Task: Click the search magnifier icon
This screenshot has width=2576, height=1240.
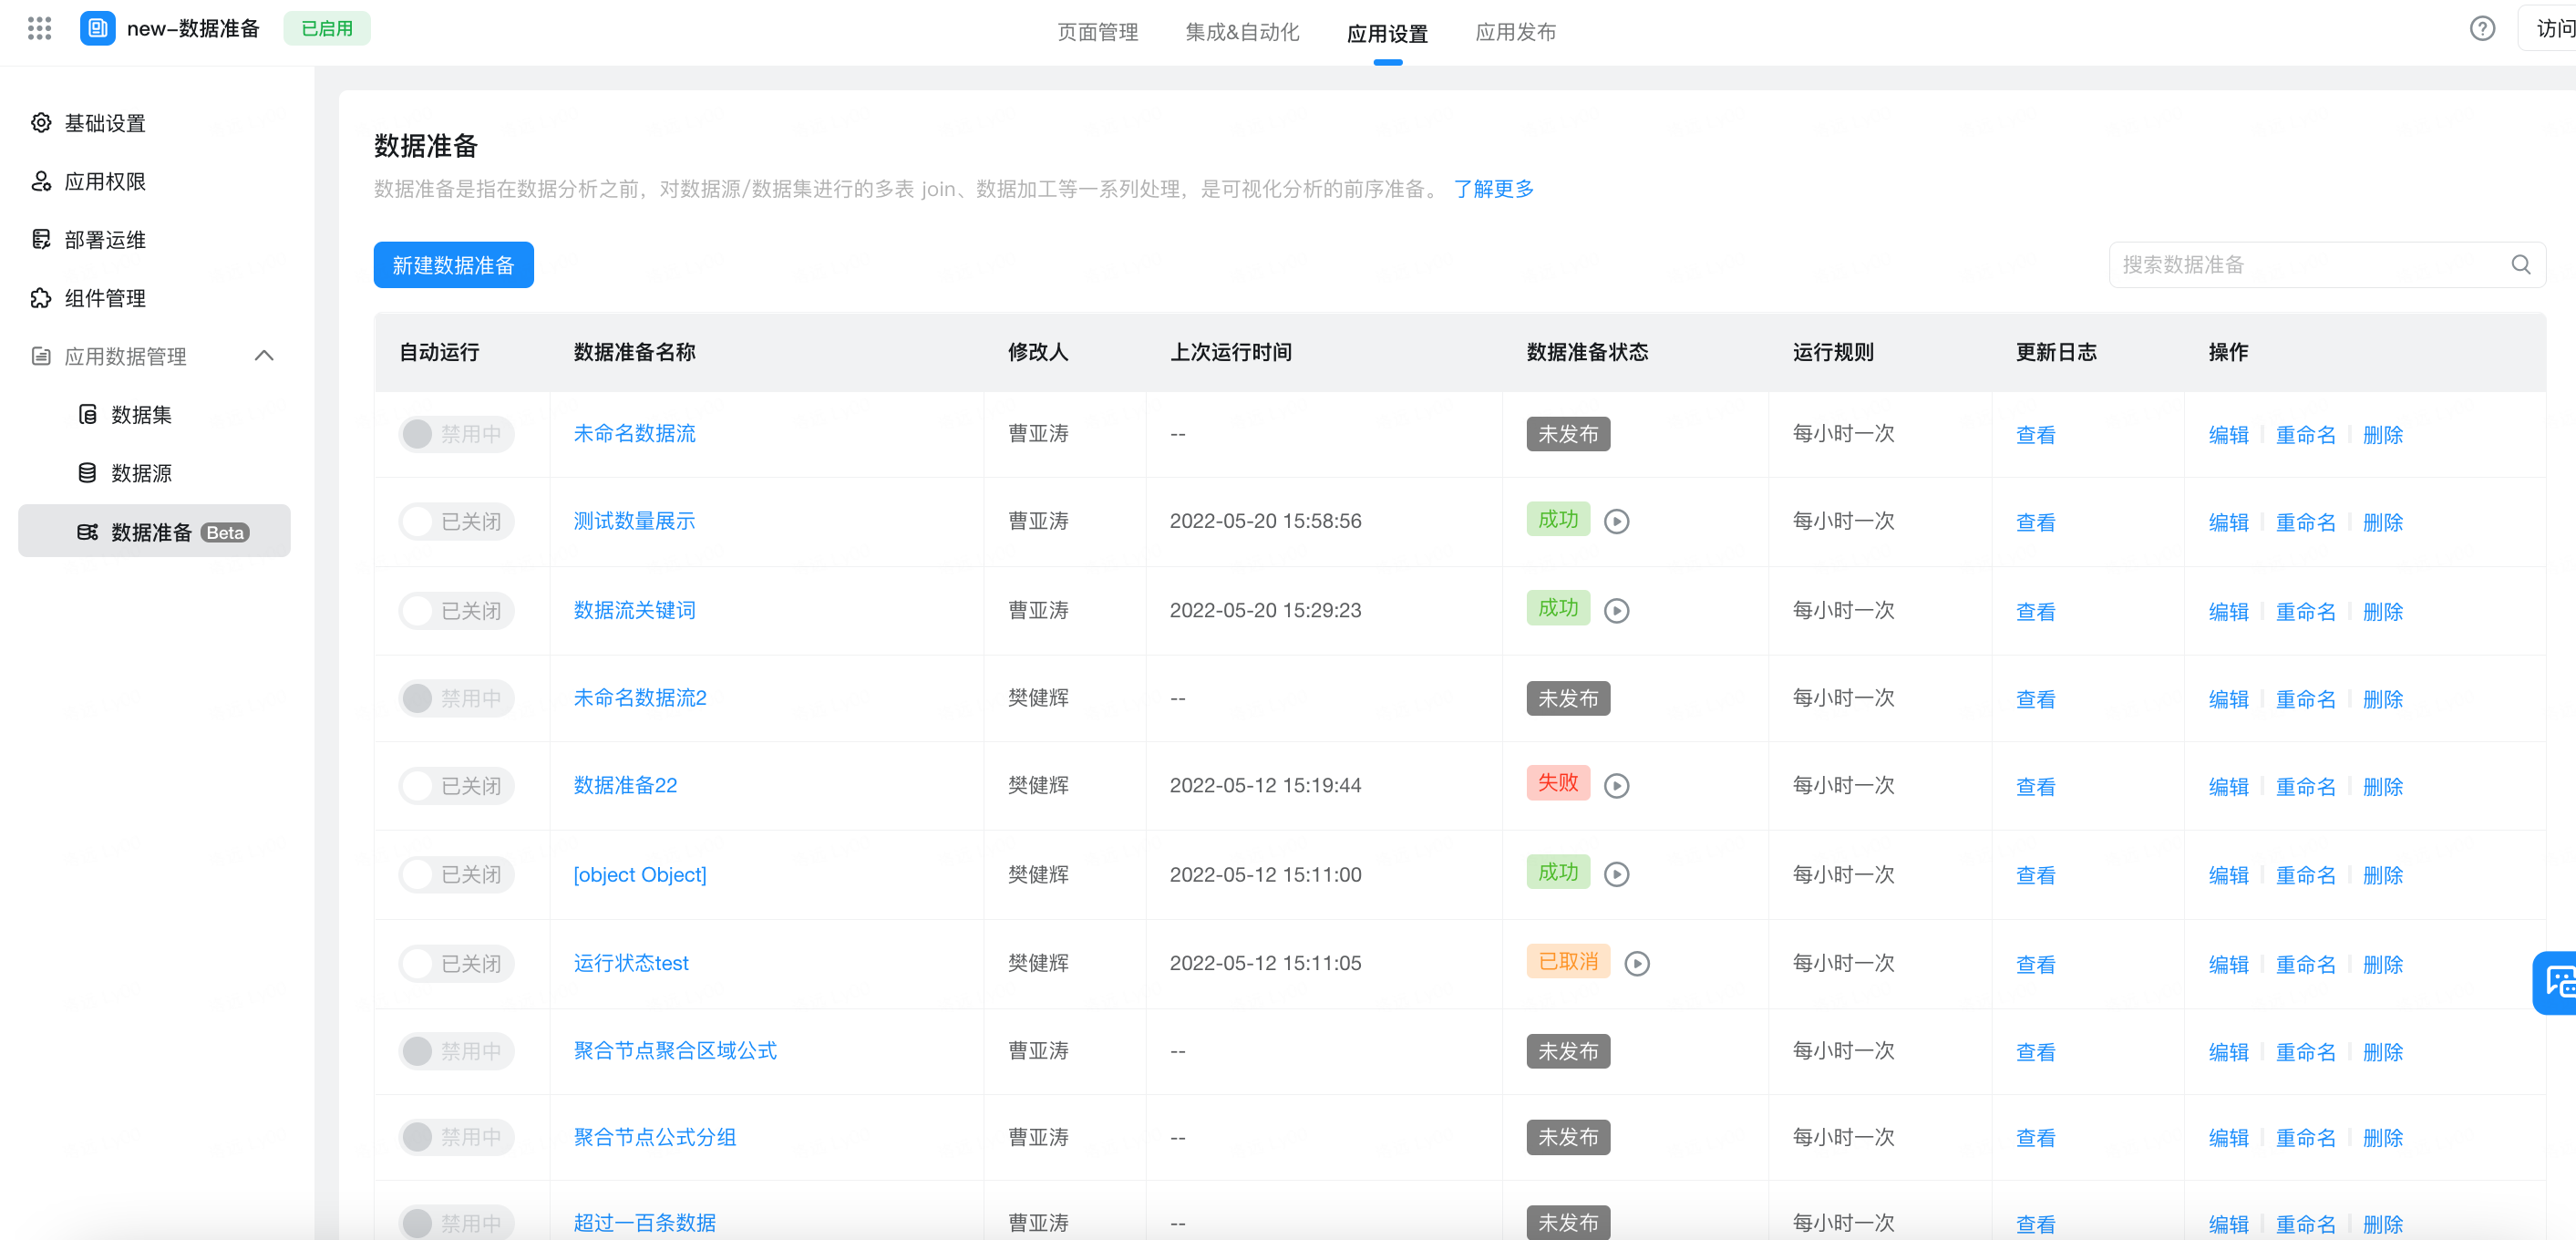Action: coord(2520,265)
